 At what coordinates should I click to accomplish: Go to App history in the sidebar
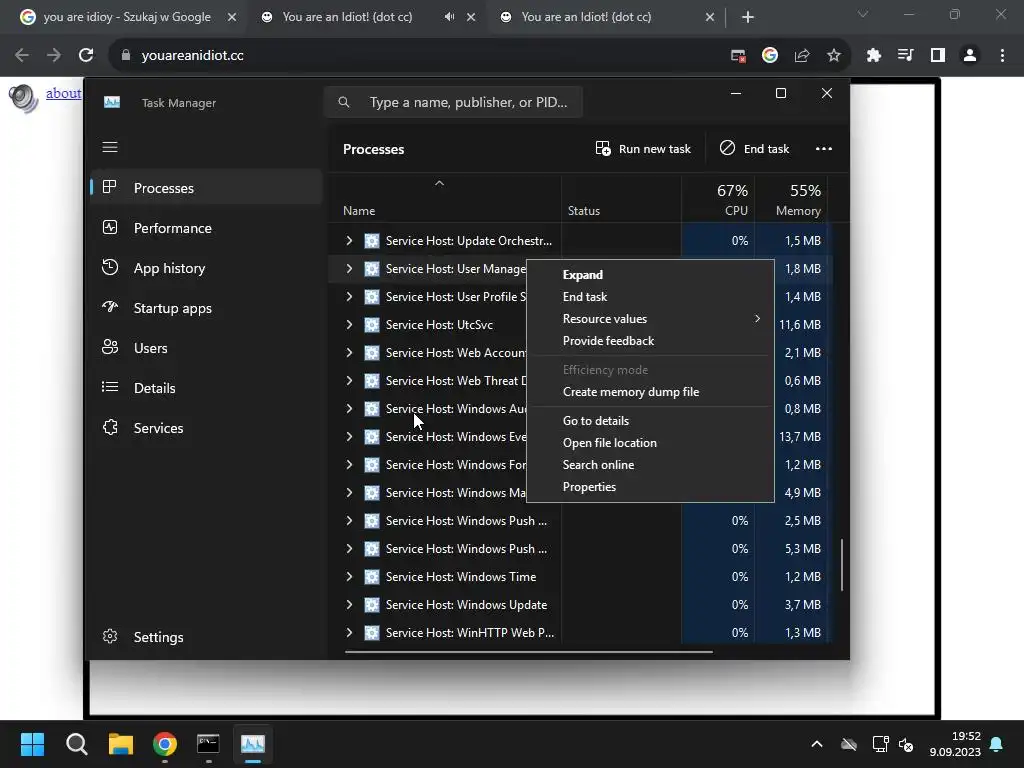point(206,268)
